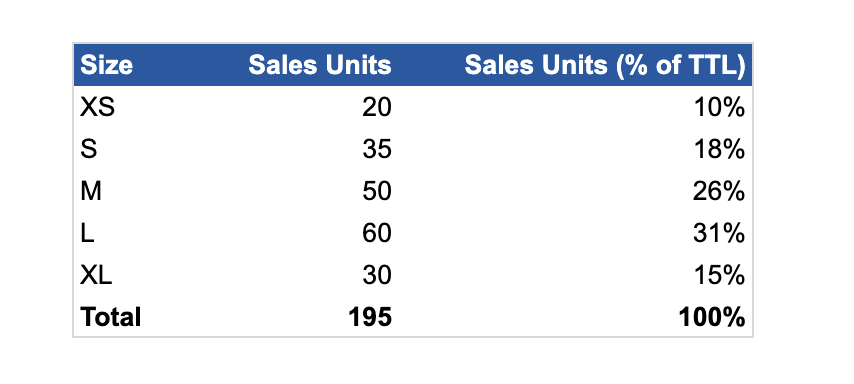Select the S sales units value 35
Viewport: 854px width, 384px height.
(377, 149)
